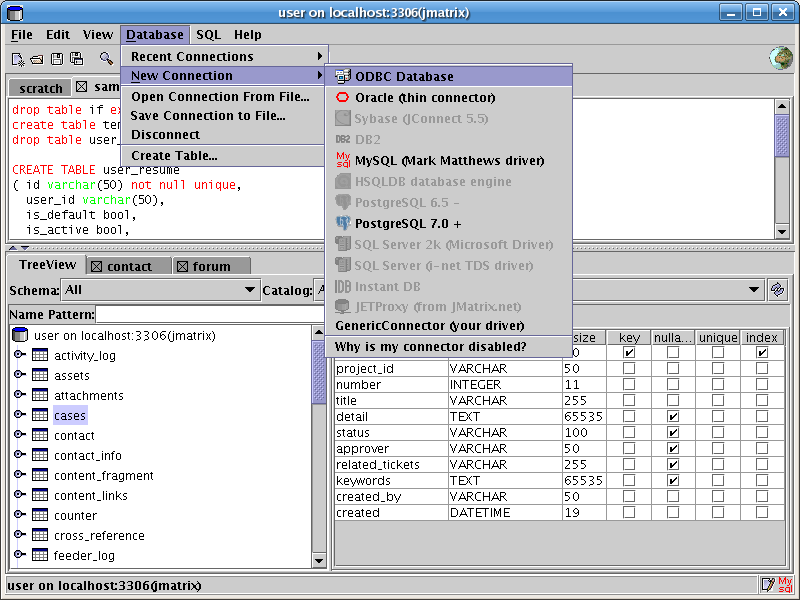Expand the feeder_log tree node
Viewport: 800px width, 600px height.
click(x=19, y=555)
